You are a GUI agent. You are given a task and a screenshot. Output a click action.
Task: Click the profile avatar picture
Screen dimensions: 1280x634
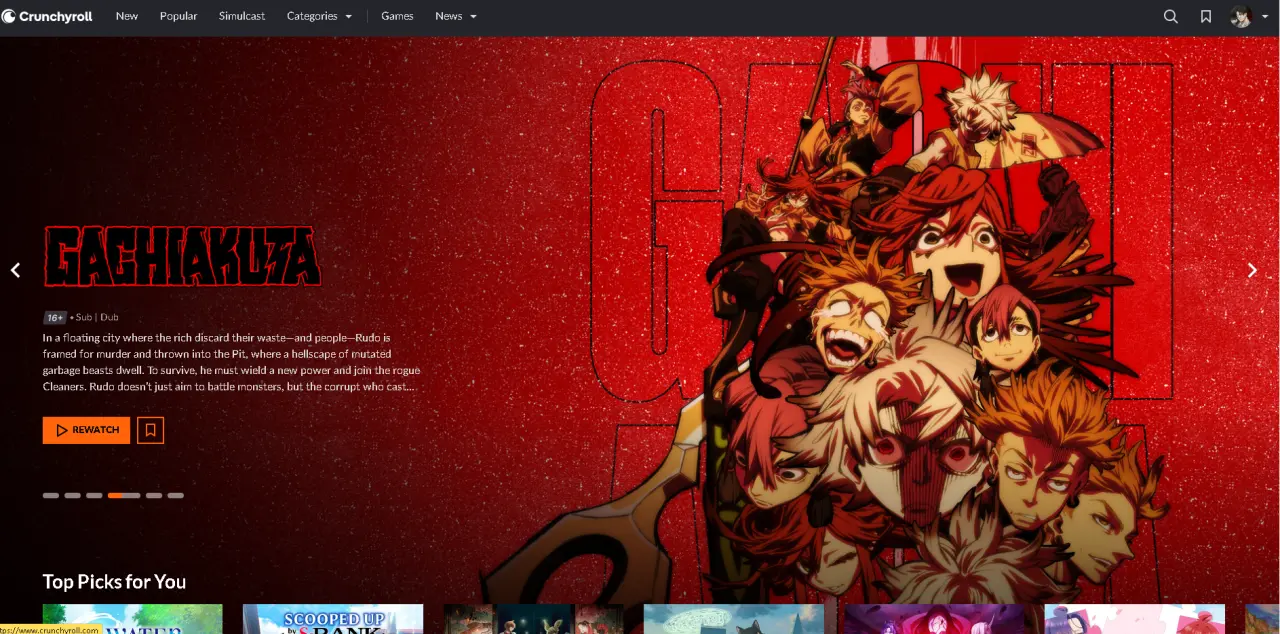pos(1241,16)
